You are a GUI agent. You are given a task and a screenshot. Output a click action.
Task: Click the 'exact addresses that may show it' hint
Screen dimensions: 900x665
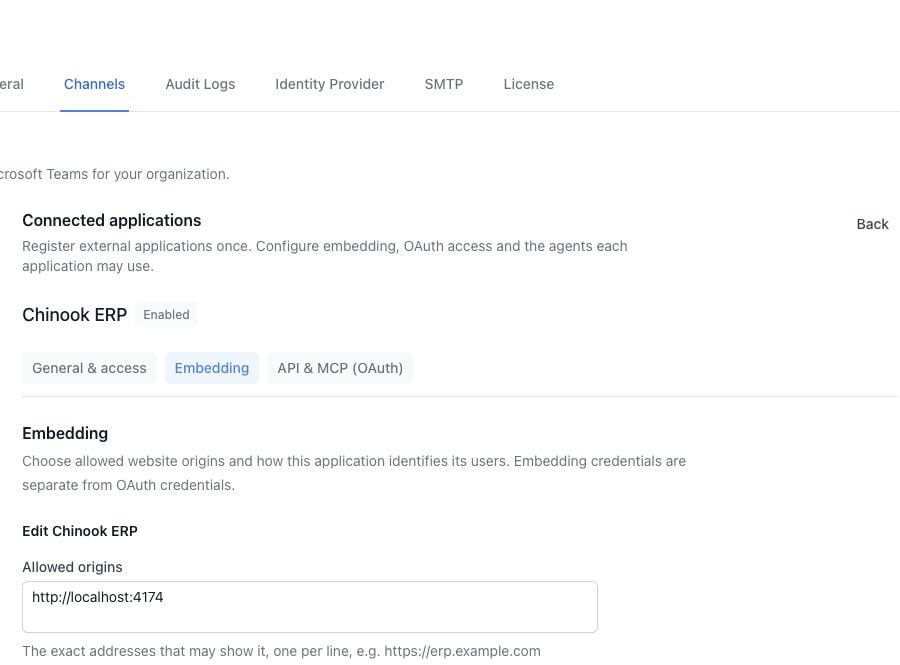[x=281, y=651]
